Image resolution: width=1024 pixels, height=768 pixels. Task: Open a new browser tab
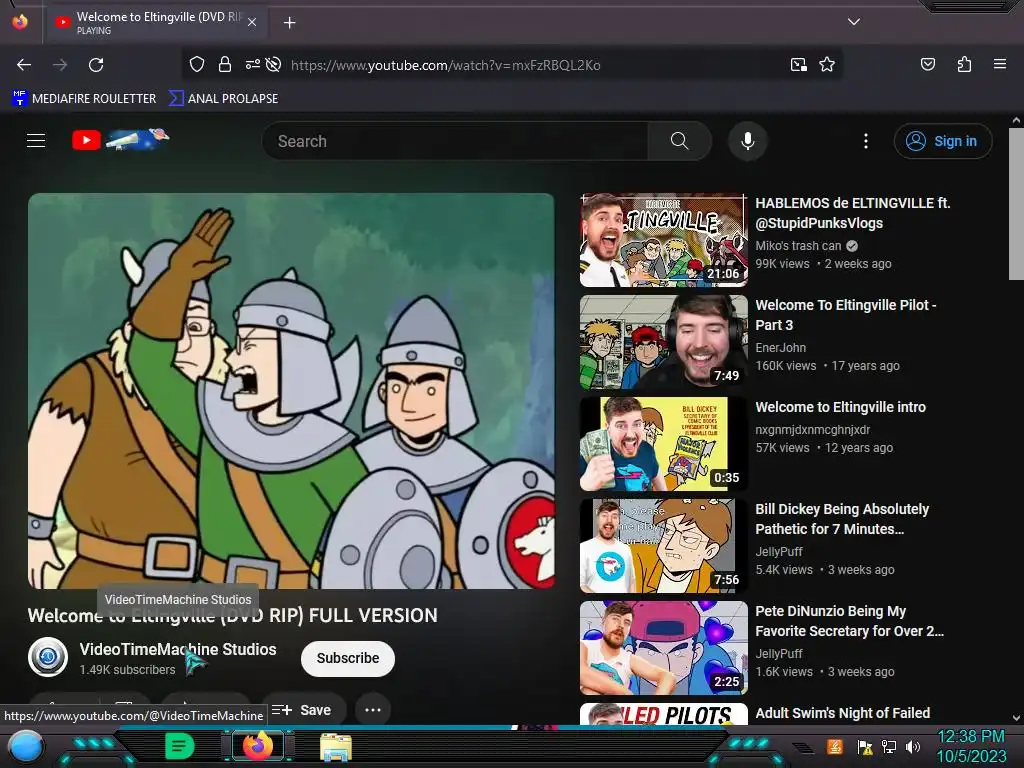click(x=289, y=23)
